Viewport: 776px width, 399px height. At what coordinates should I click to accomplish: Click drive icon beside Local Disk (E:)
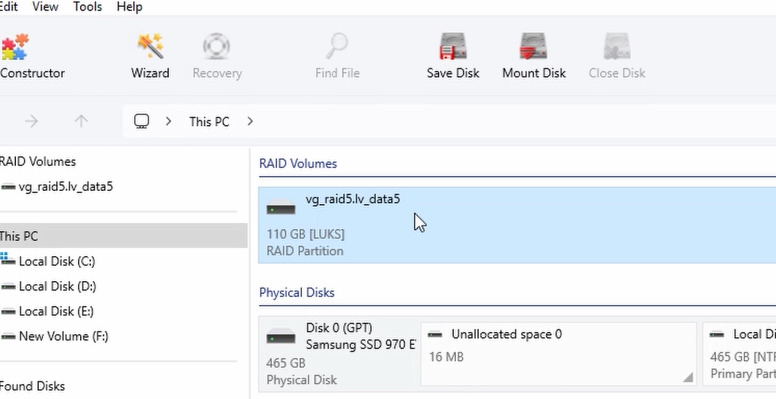coord(8,311)
